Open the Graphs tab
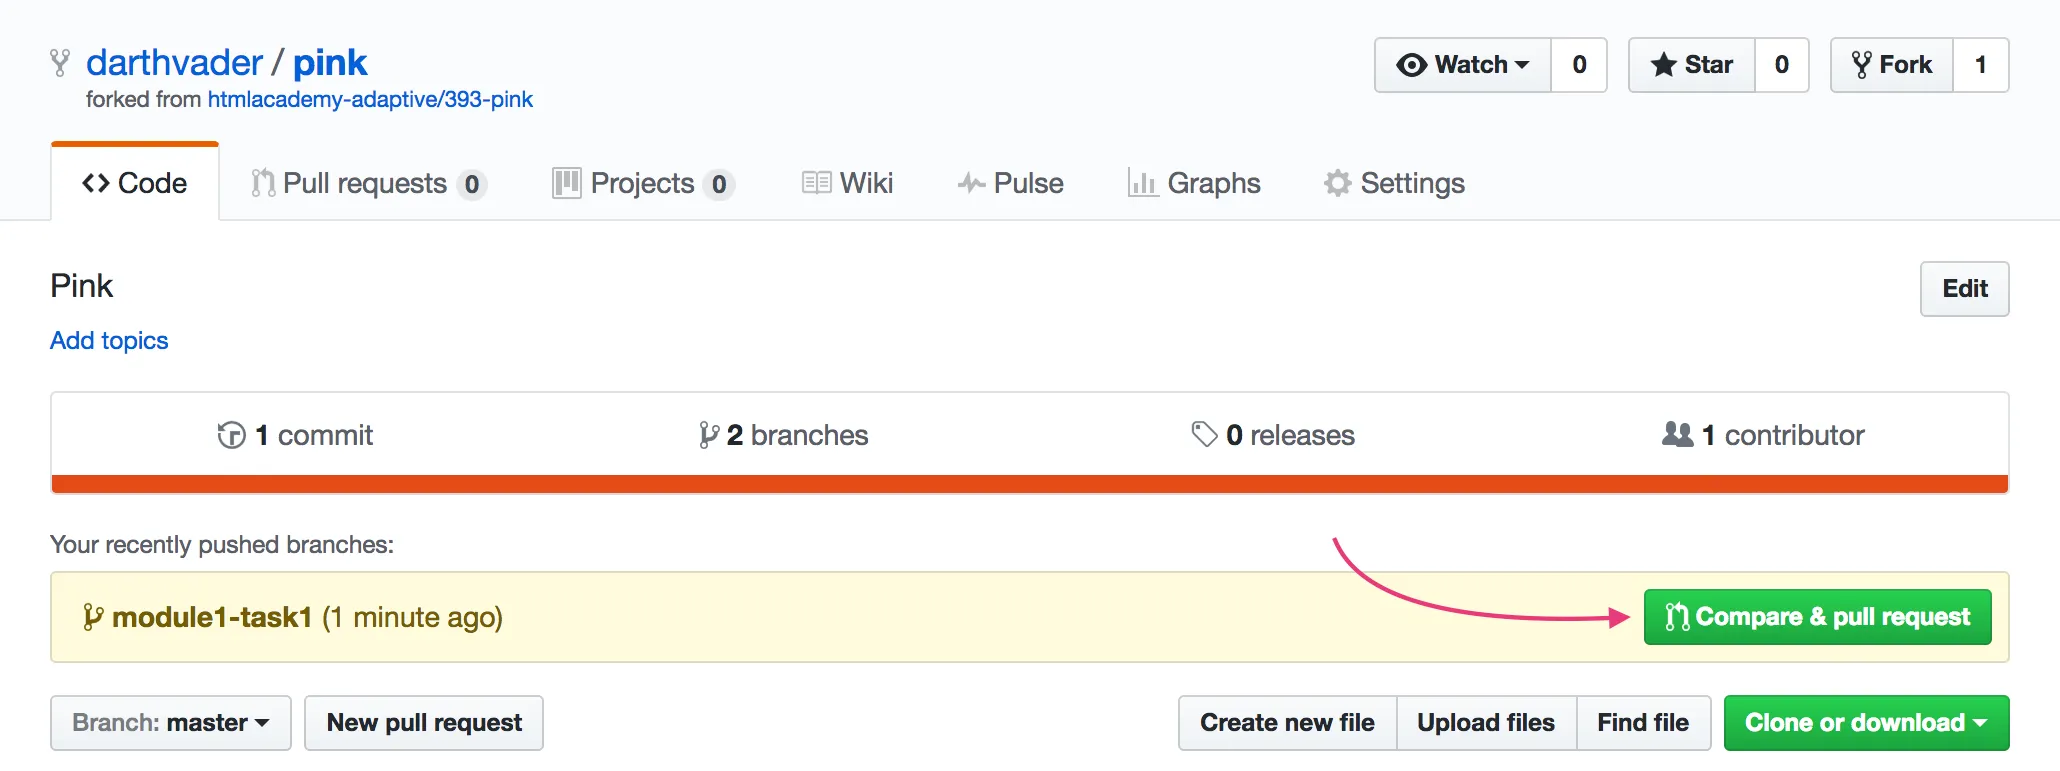Image resolution: width=2060 pixels, height=771 pixels. click(1194, 183)
